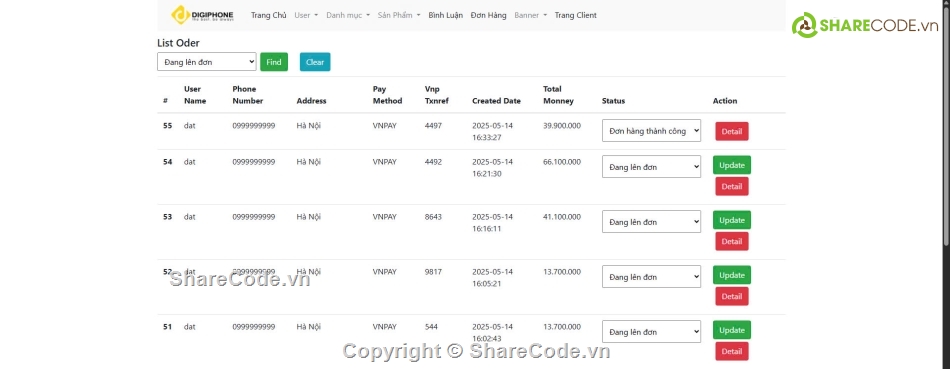Viewport: 950px width, 369px height.
Task: Click the Pay Method column header
Action: [x=387, y=95]
